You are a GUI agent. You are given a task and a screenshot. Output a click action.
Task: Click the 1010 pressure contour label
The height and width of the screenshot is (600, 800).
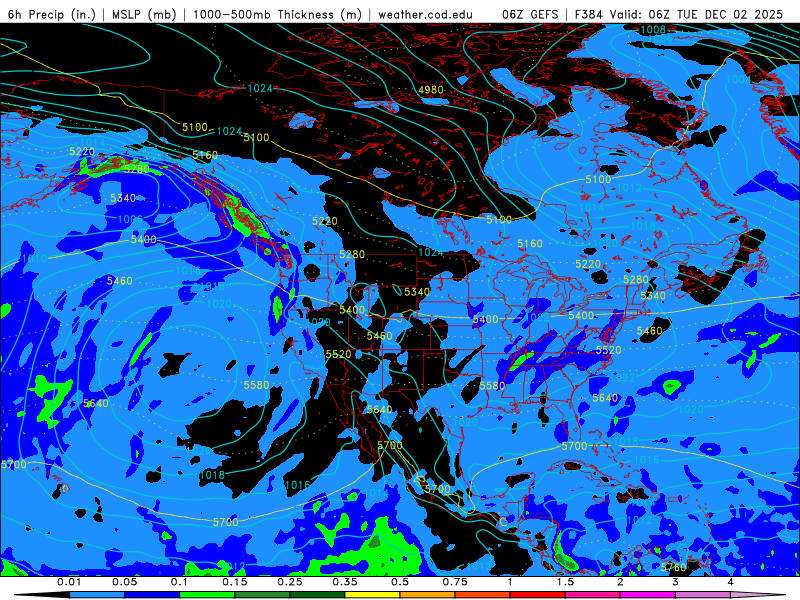coord(35,259)
